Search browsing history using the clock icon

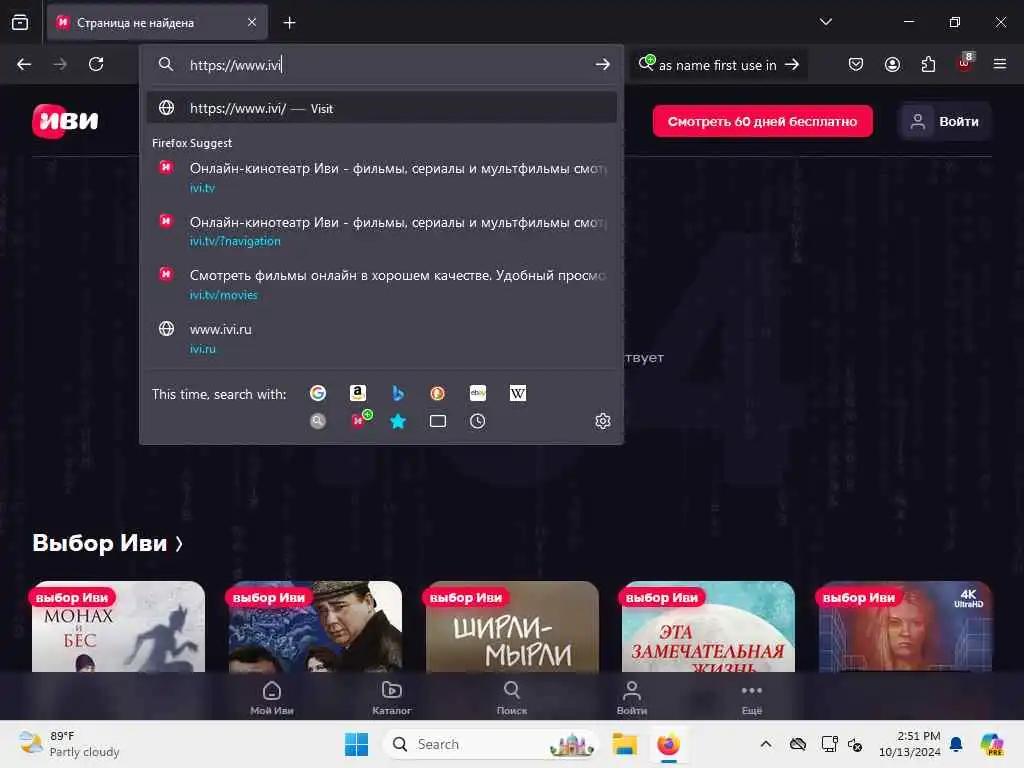[477, 421]
